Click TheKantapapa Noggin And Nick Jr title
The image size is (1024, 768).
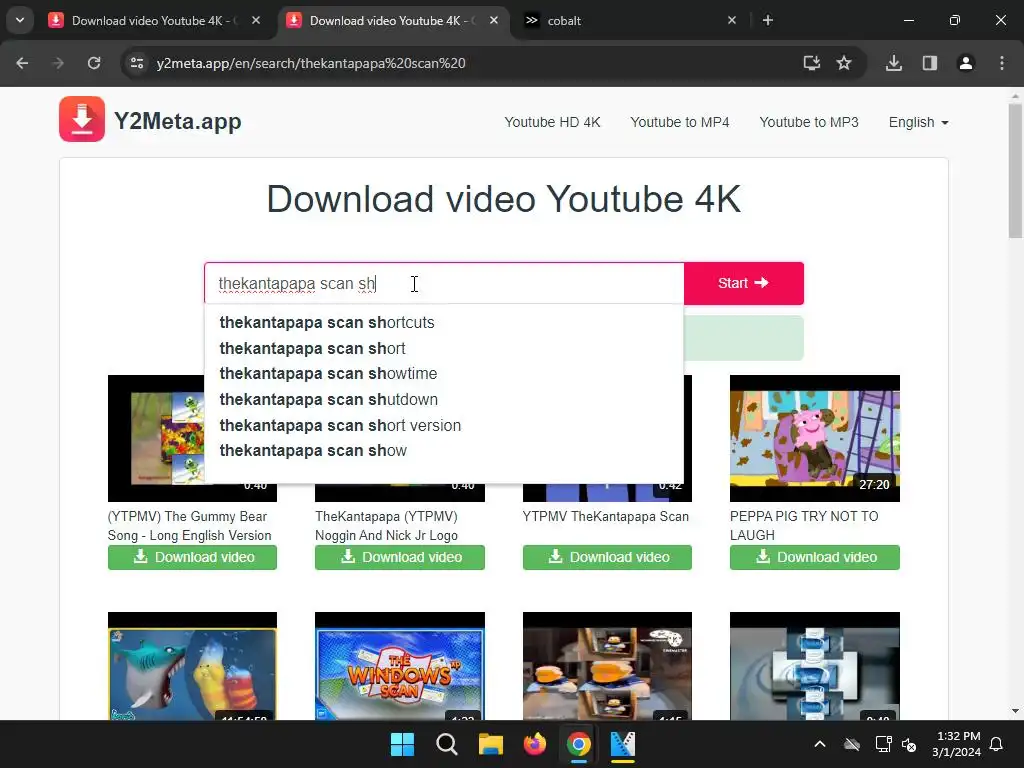pyautogui.click(x=387, y=526)
